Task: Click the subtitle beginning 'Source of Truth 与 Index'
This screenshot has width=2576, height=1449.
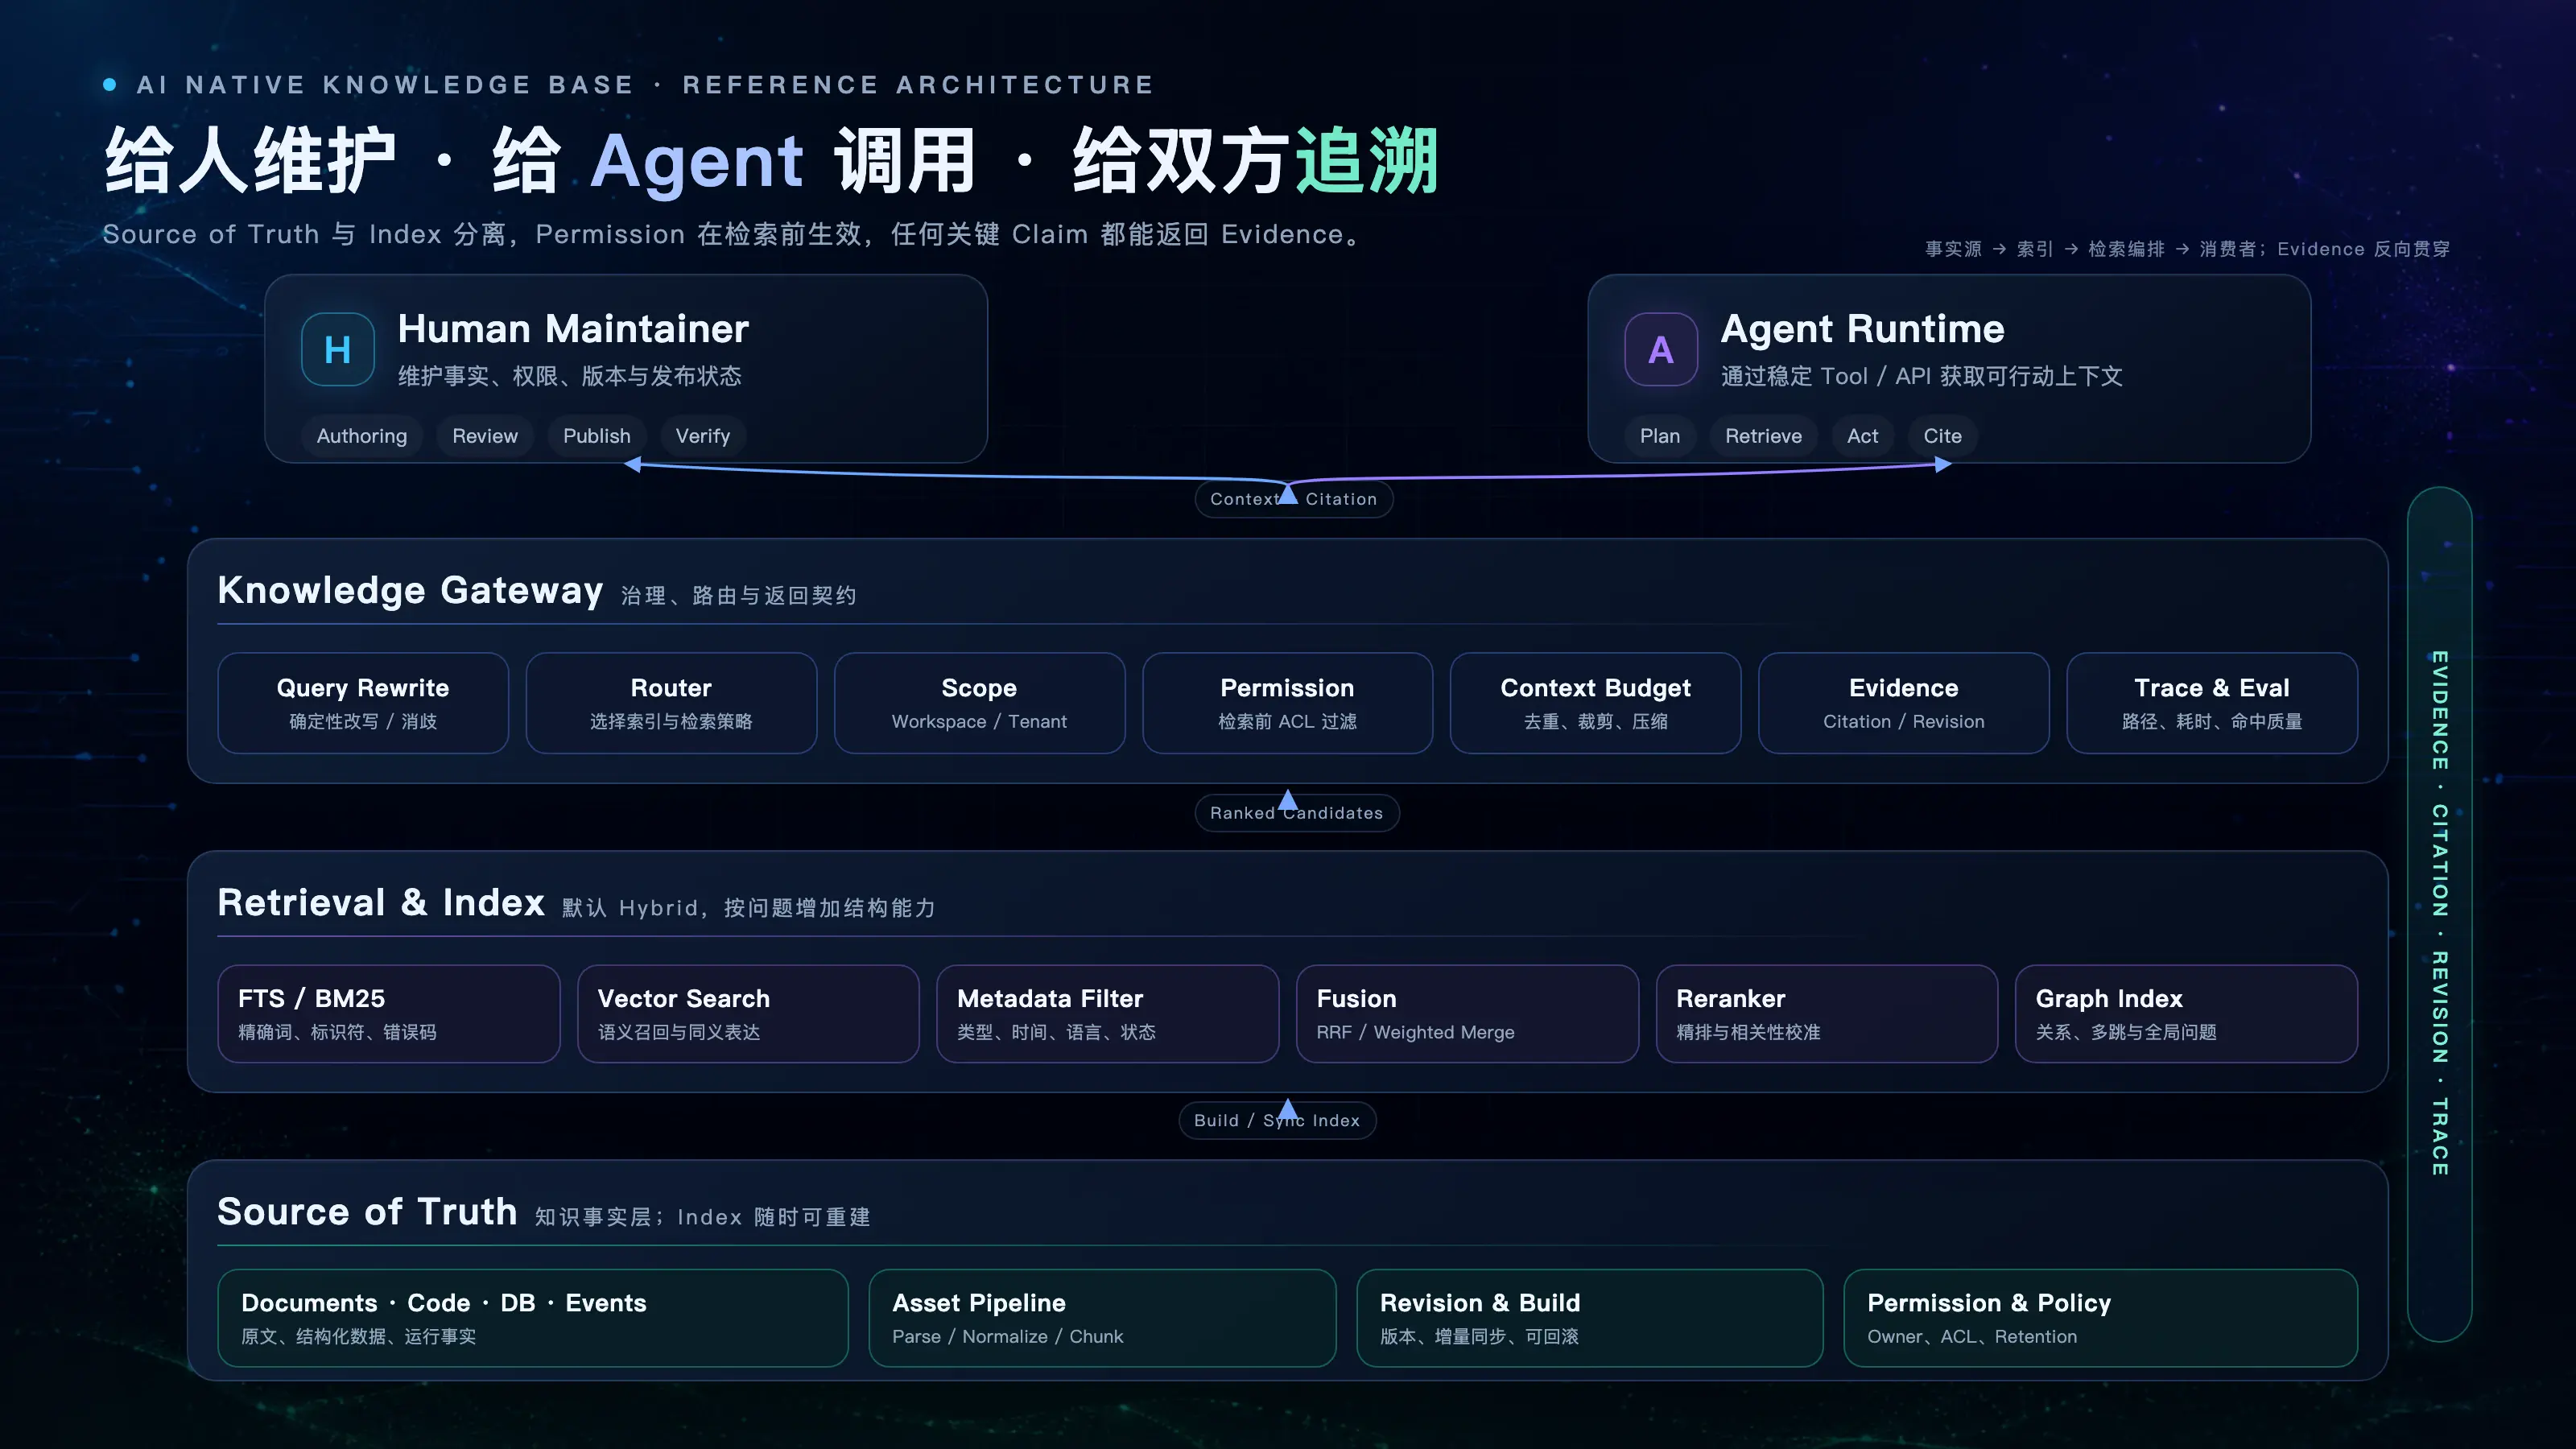Action: coord(732,234)
